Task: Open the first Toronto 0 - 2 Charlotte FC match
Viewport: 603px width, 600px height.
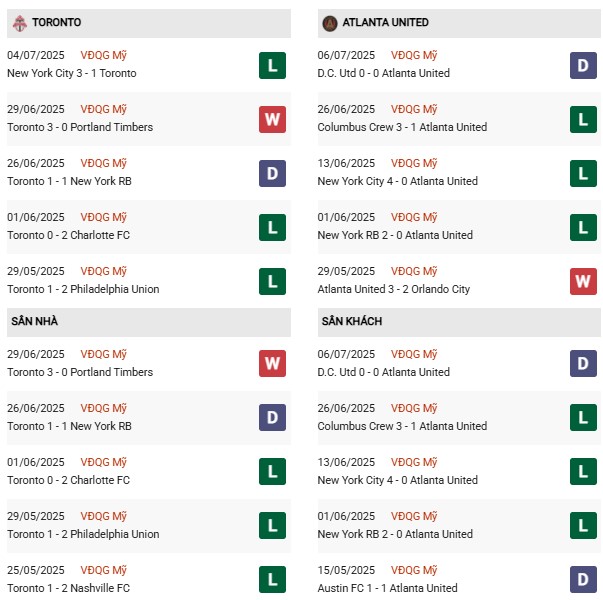Action: coord(68,235)
